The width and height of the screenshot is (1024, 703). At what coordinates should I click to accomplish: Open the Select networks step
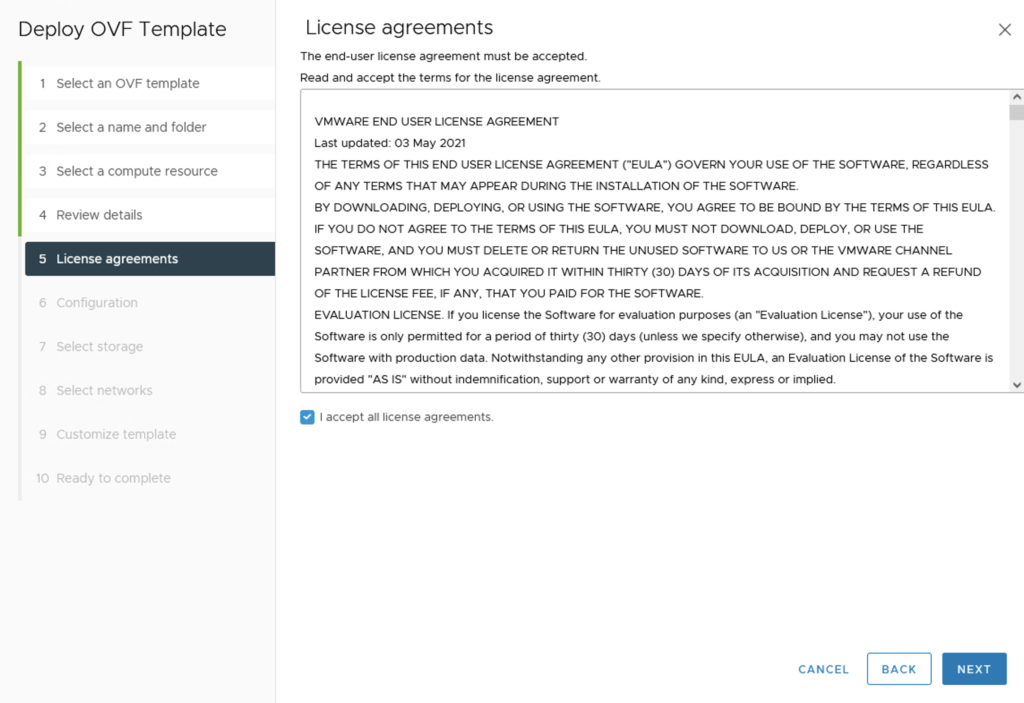tap(104, 391)
